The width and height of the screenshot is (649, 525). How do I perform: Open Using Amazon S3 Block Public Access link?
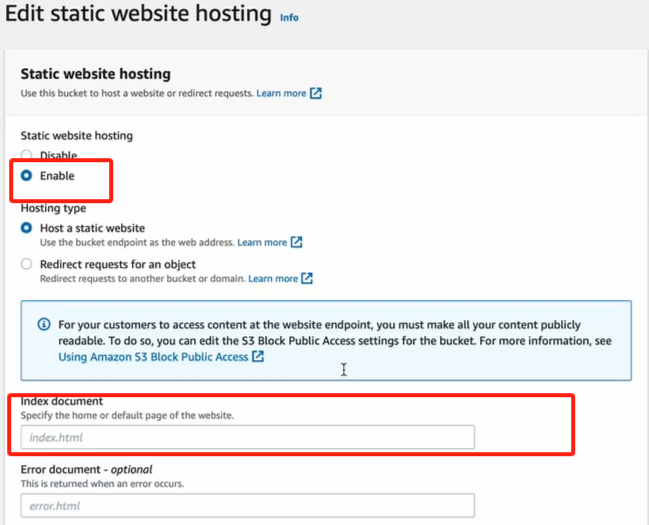point(153,357)
